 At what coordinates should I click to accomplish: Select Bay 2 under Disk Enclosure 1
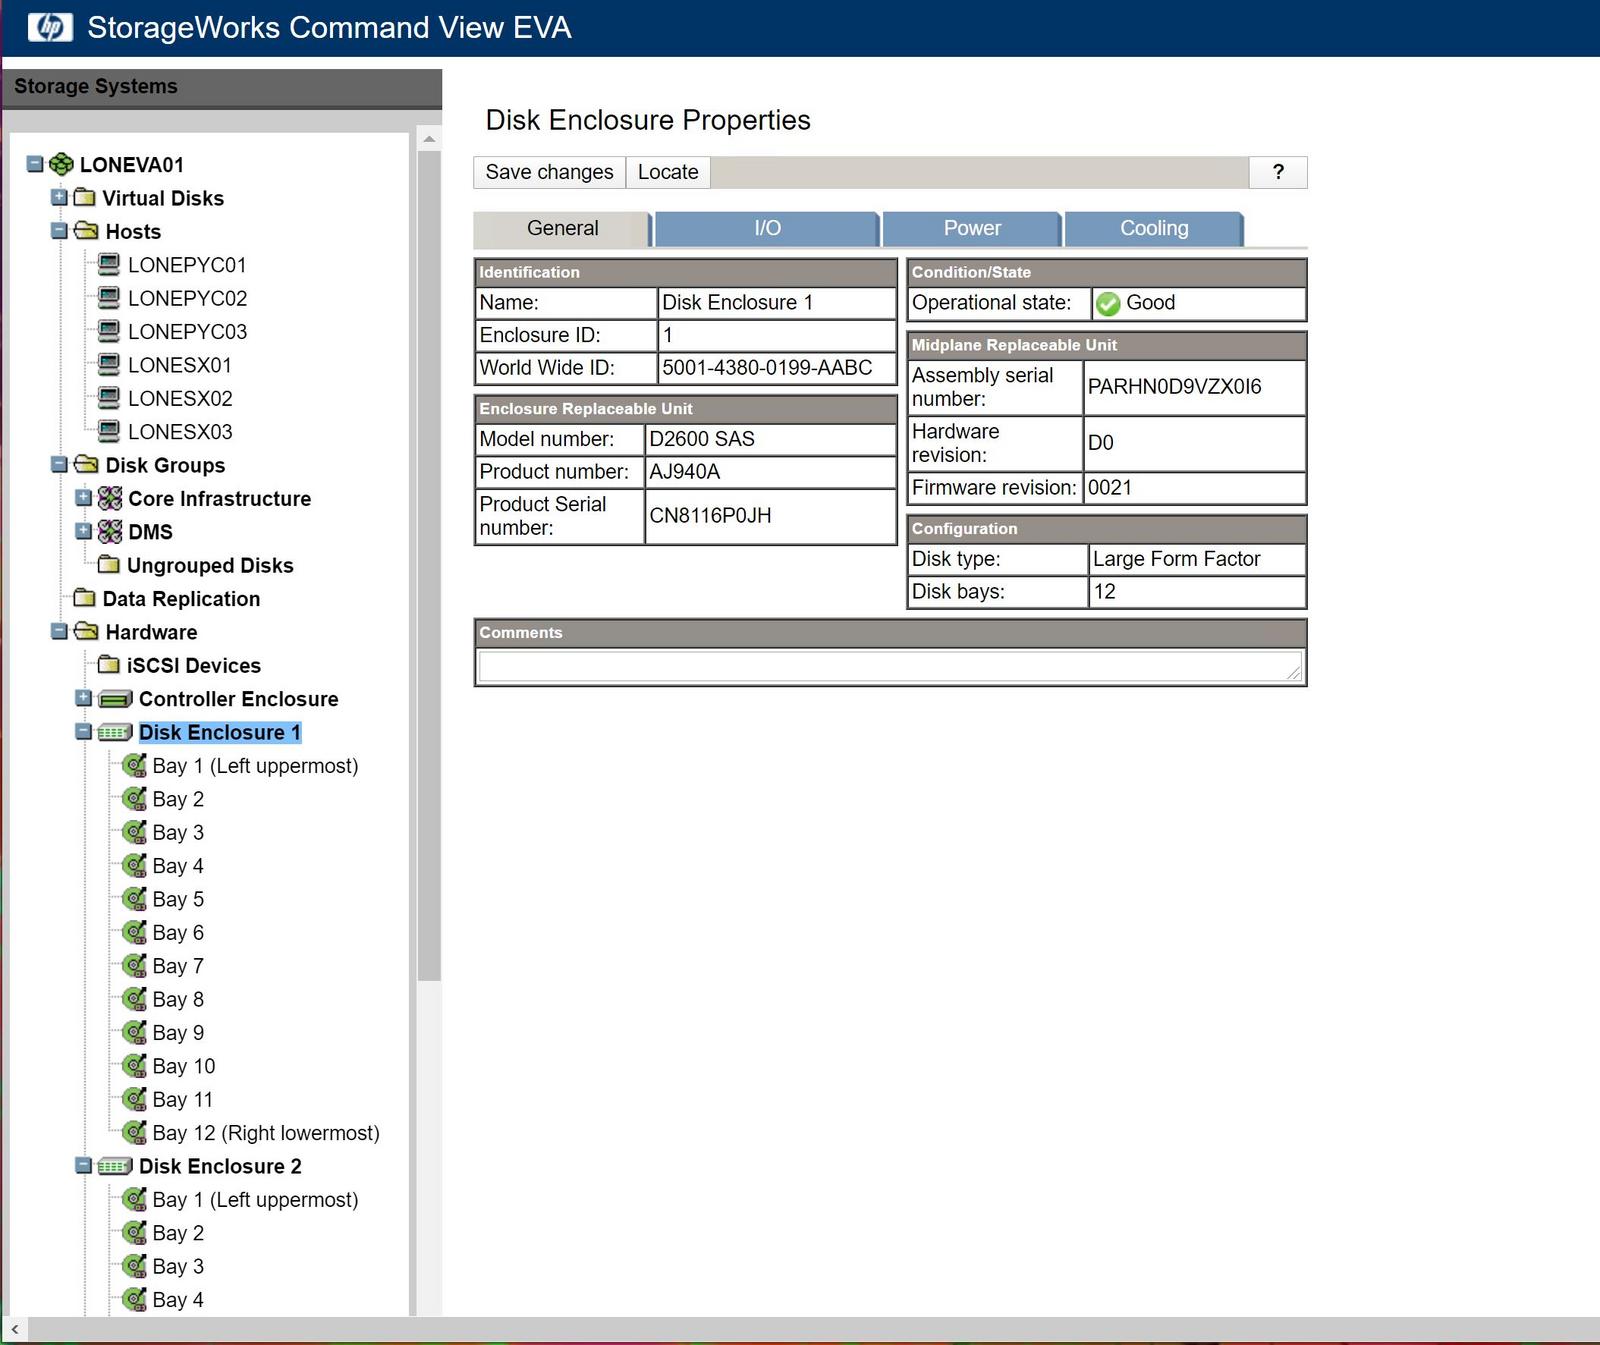pos(178,799)
